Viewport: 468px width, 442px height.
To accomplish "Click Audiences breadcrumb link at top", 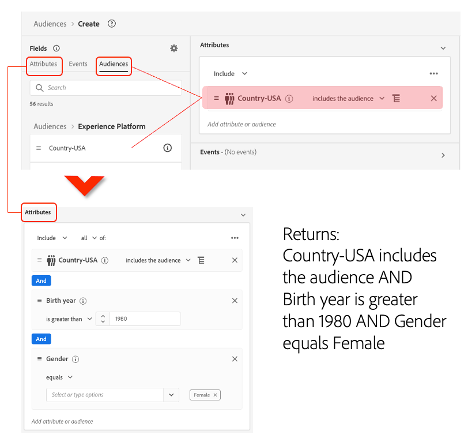I will 50,24.
